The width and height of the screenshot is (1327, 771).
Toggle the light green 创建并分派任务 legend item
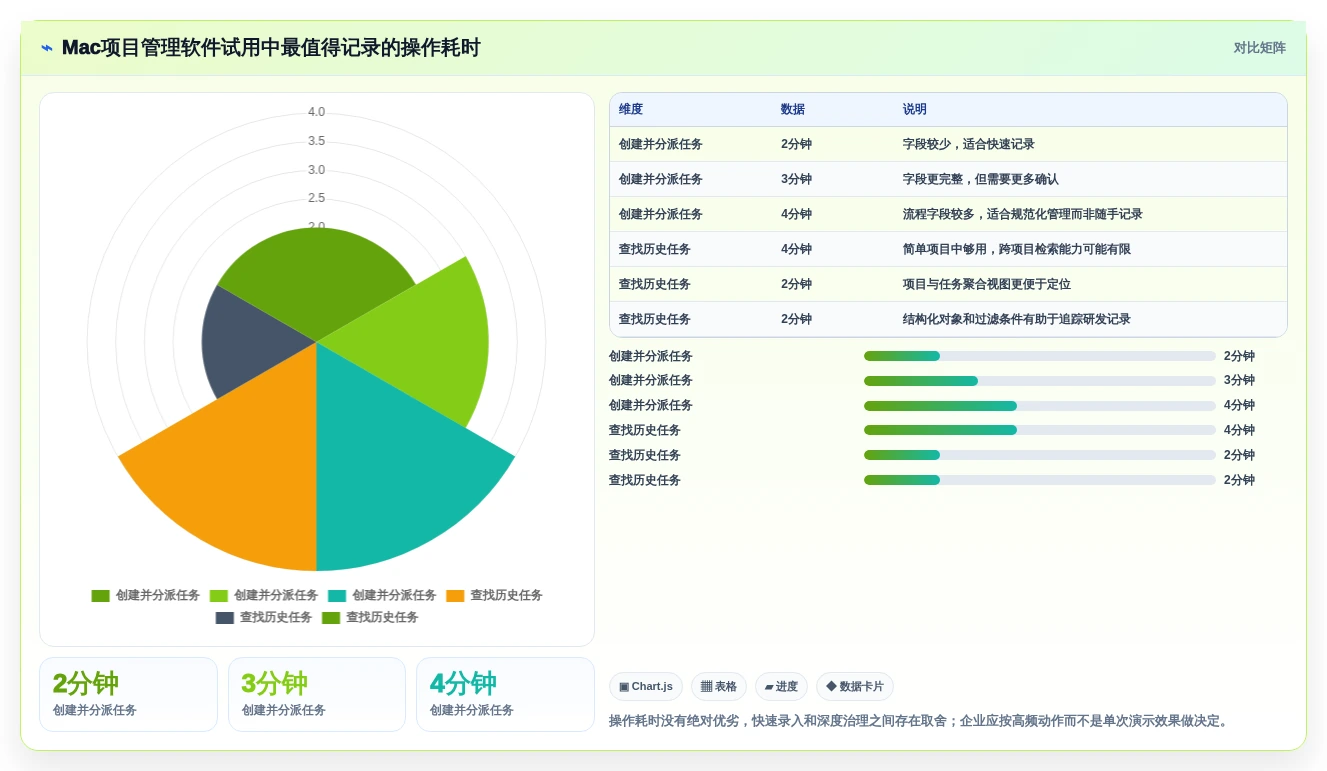pos(264,596)
